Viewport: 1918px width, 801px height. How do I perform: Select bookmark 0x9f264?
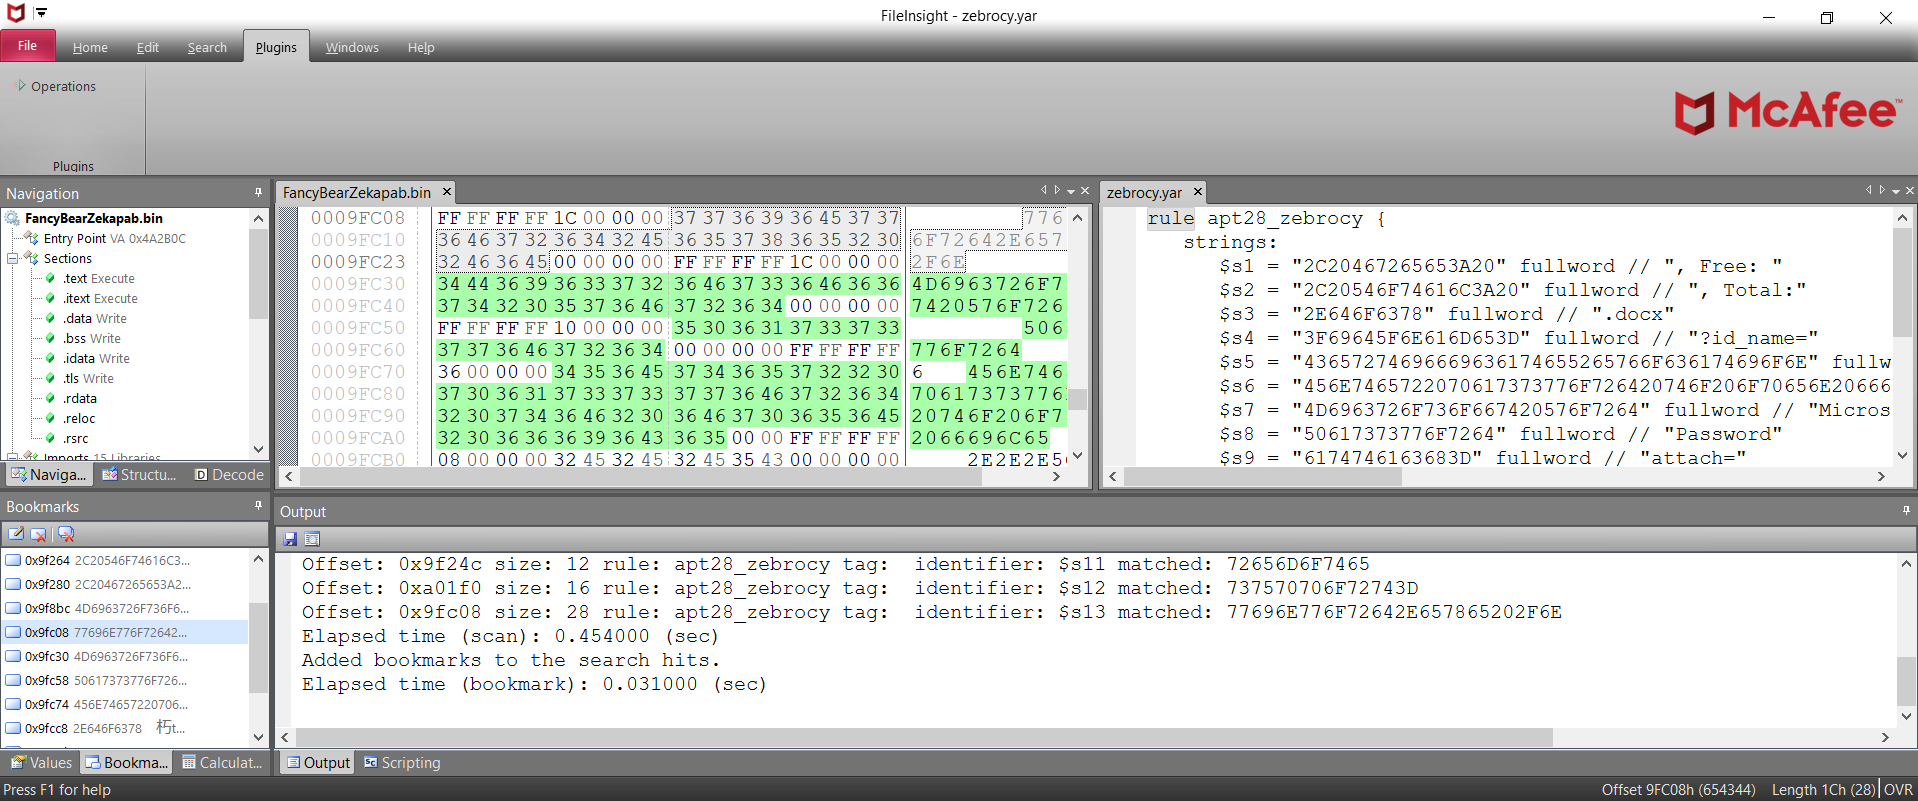125,560
